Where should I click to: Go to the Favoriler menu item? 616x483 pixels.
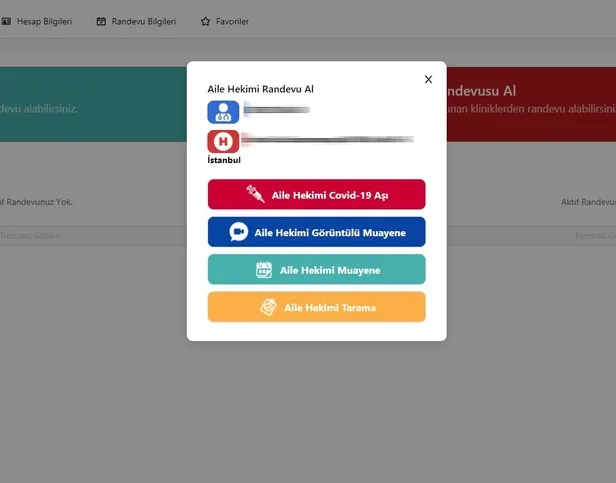pos(232,21)
